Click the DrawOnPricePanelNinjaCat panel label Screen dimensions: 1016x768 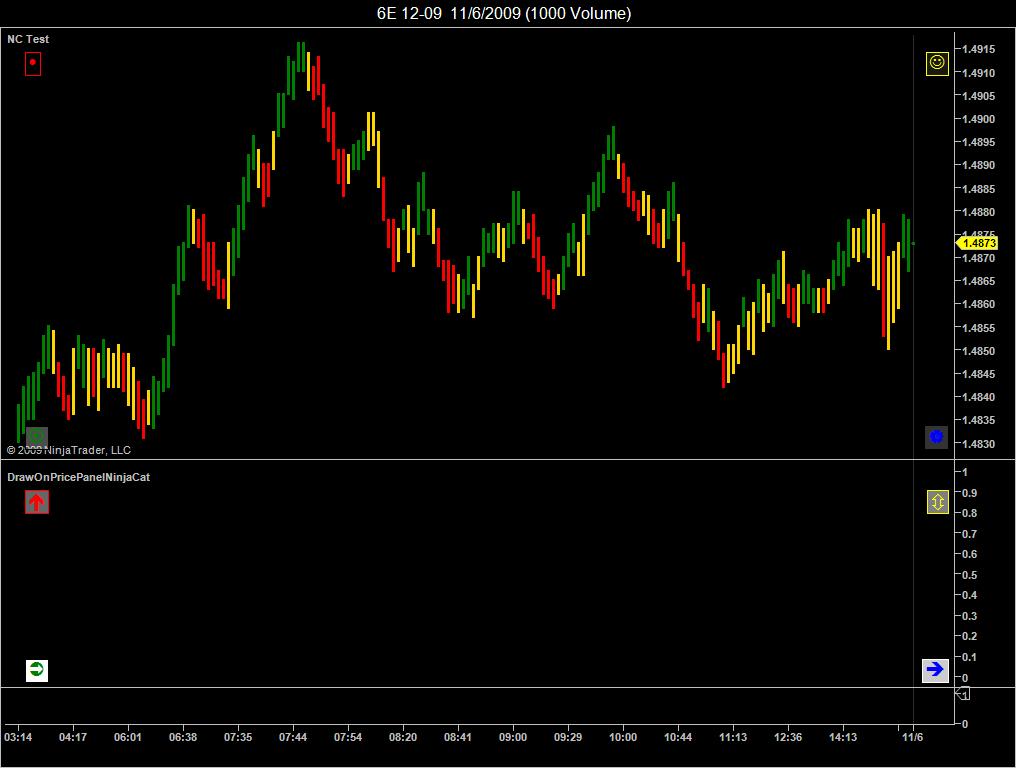(78, 477)
